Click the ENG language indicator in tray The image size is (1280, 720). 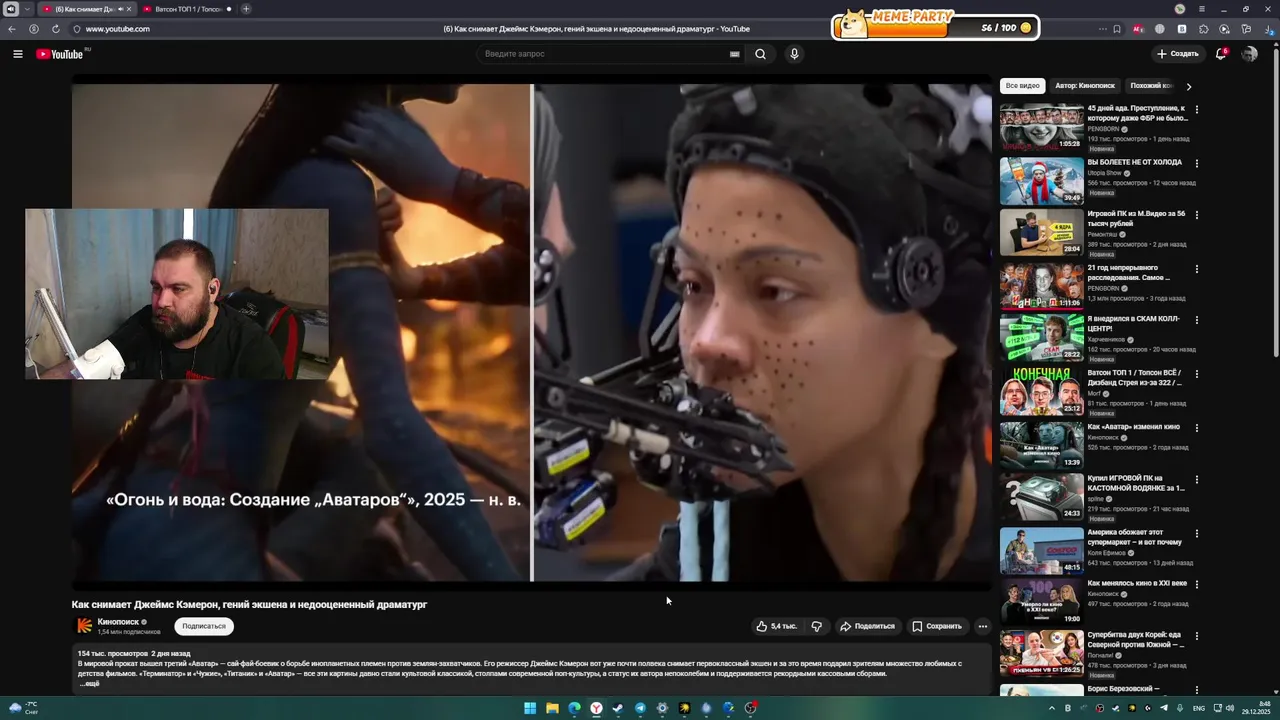pos(1199,708)
